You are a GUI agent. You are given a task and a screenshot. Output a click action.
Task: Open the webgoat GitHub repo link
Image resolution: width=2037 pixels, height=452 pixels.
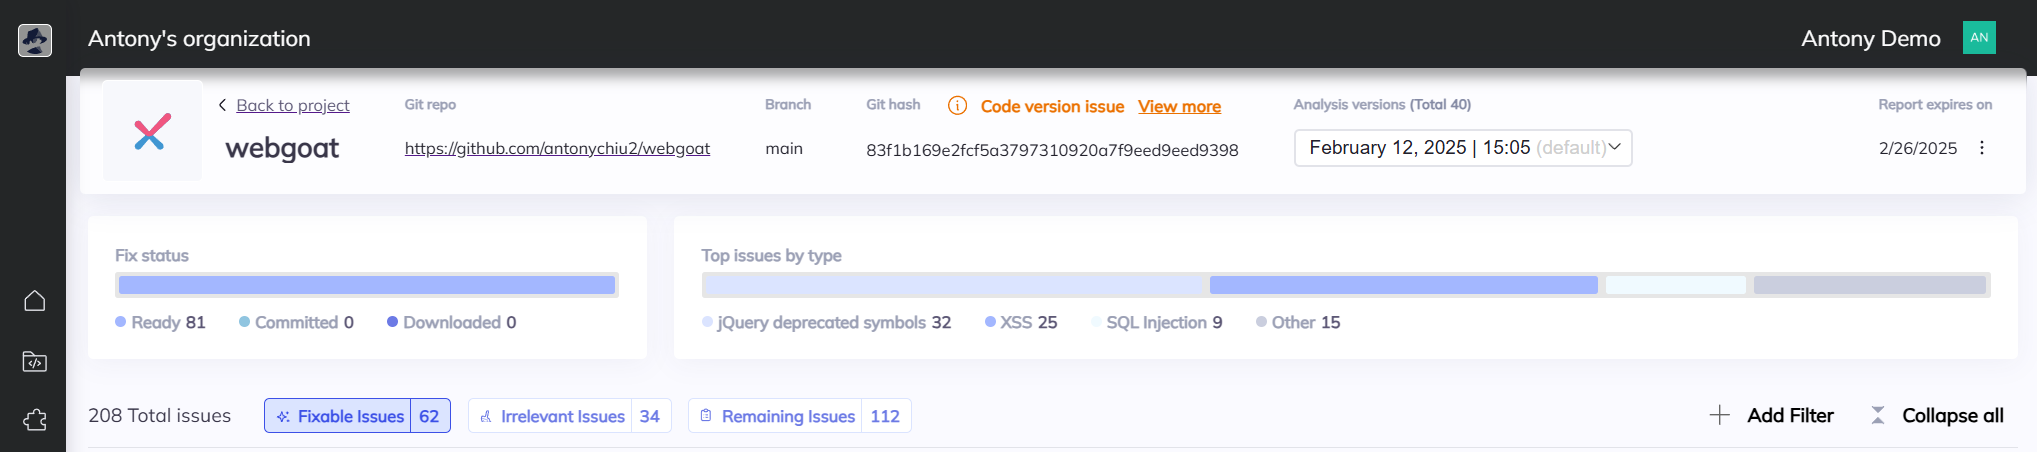pyautogui.click(x=557, y=149)
